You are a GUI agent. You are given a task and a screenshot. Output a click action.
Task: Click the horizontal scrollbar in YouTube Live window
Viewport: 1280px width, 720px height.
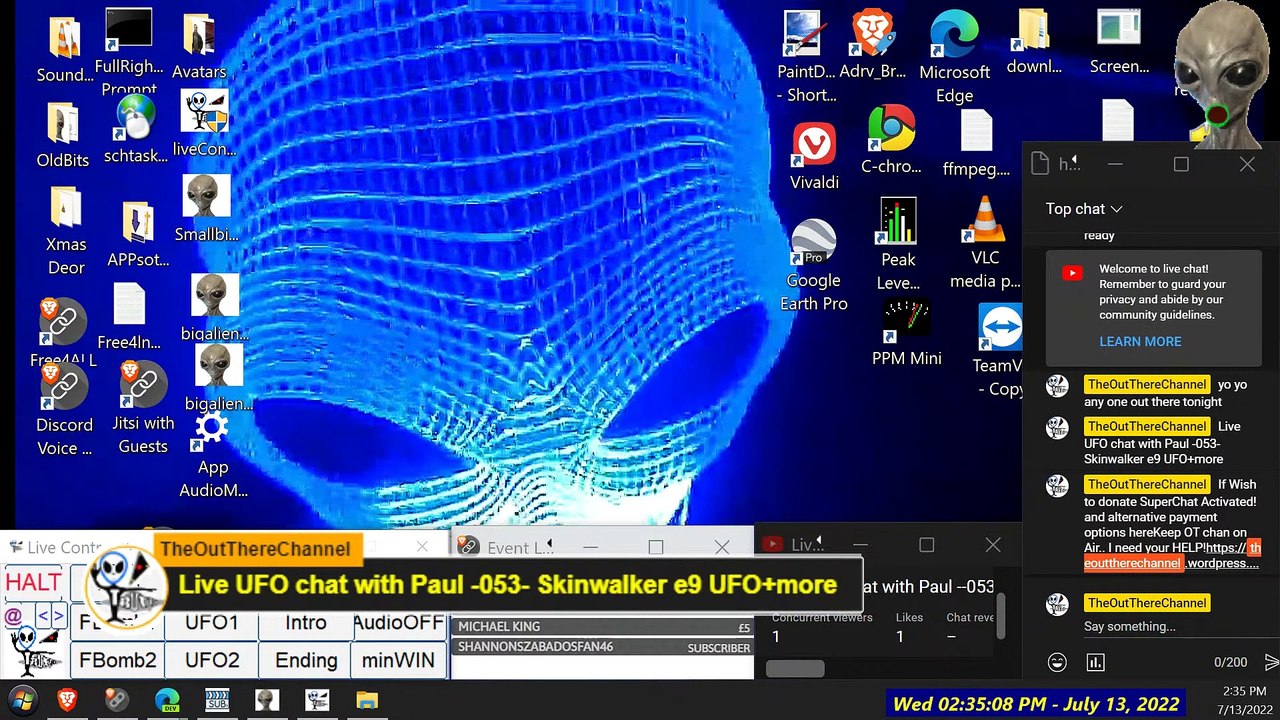point(795,668)
